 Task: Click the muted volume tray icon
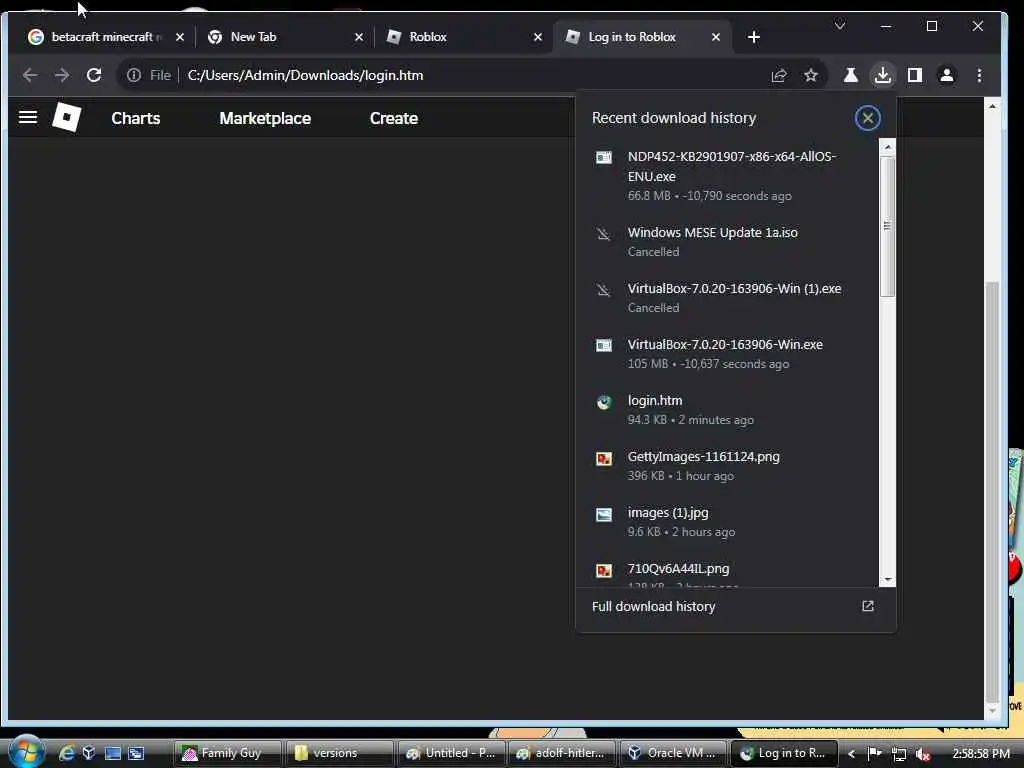pyautogui.click(x=922, y=754)
